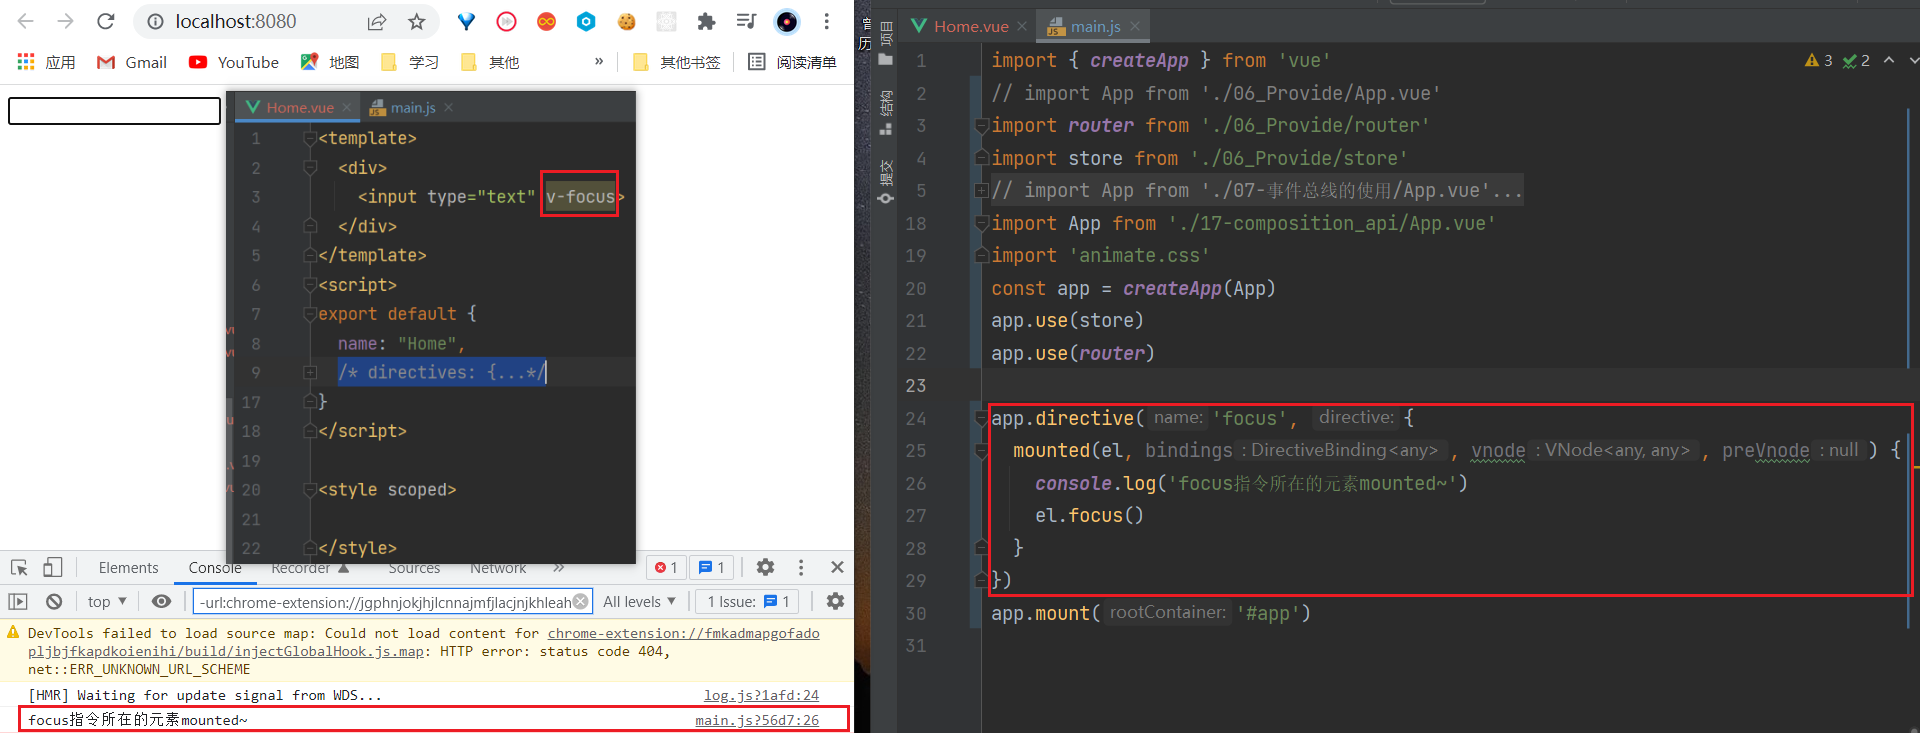Open the 其他书签 folder
Viewport: 1920px width, 733px height.
pyautogui.click(x=677, y=62)
